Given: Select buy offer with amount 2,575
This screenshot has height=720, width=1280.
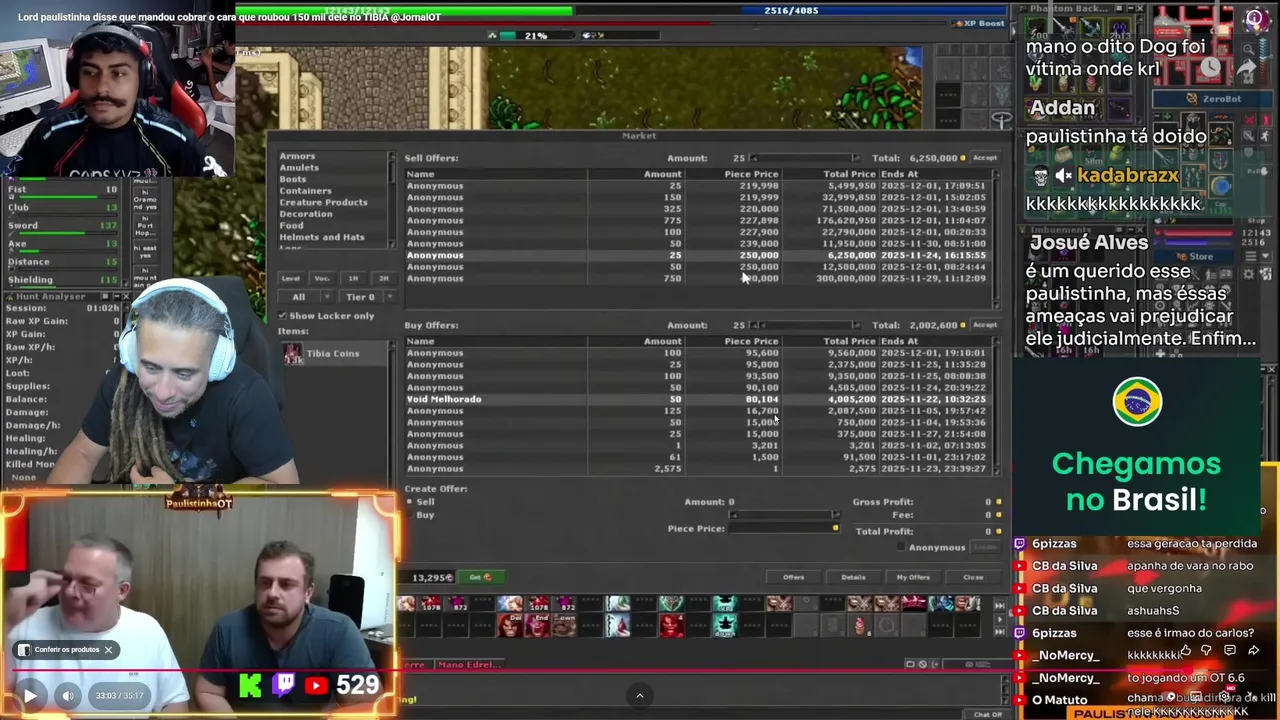Looking at the screenshot, I should (x=697, y=468).
